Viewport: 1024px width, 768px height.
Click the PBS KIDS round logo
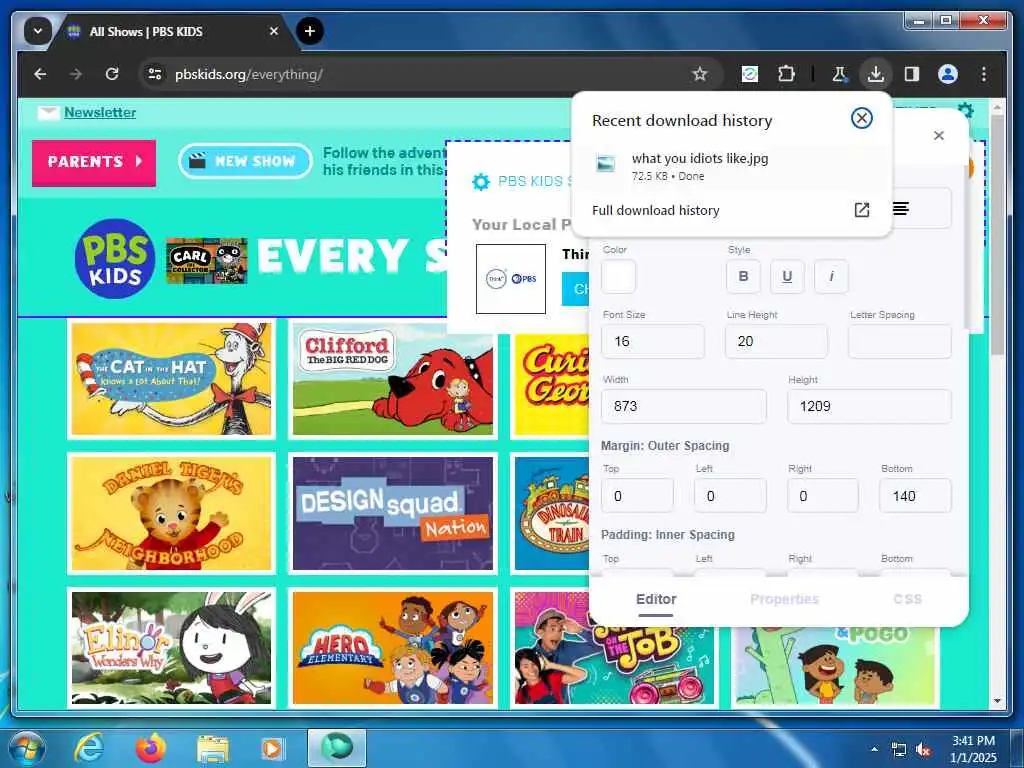tap(115, 259)
